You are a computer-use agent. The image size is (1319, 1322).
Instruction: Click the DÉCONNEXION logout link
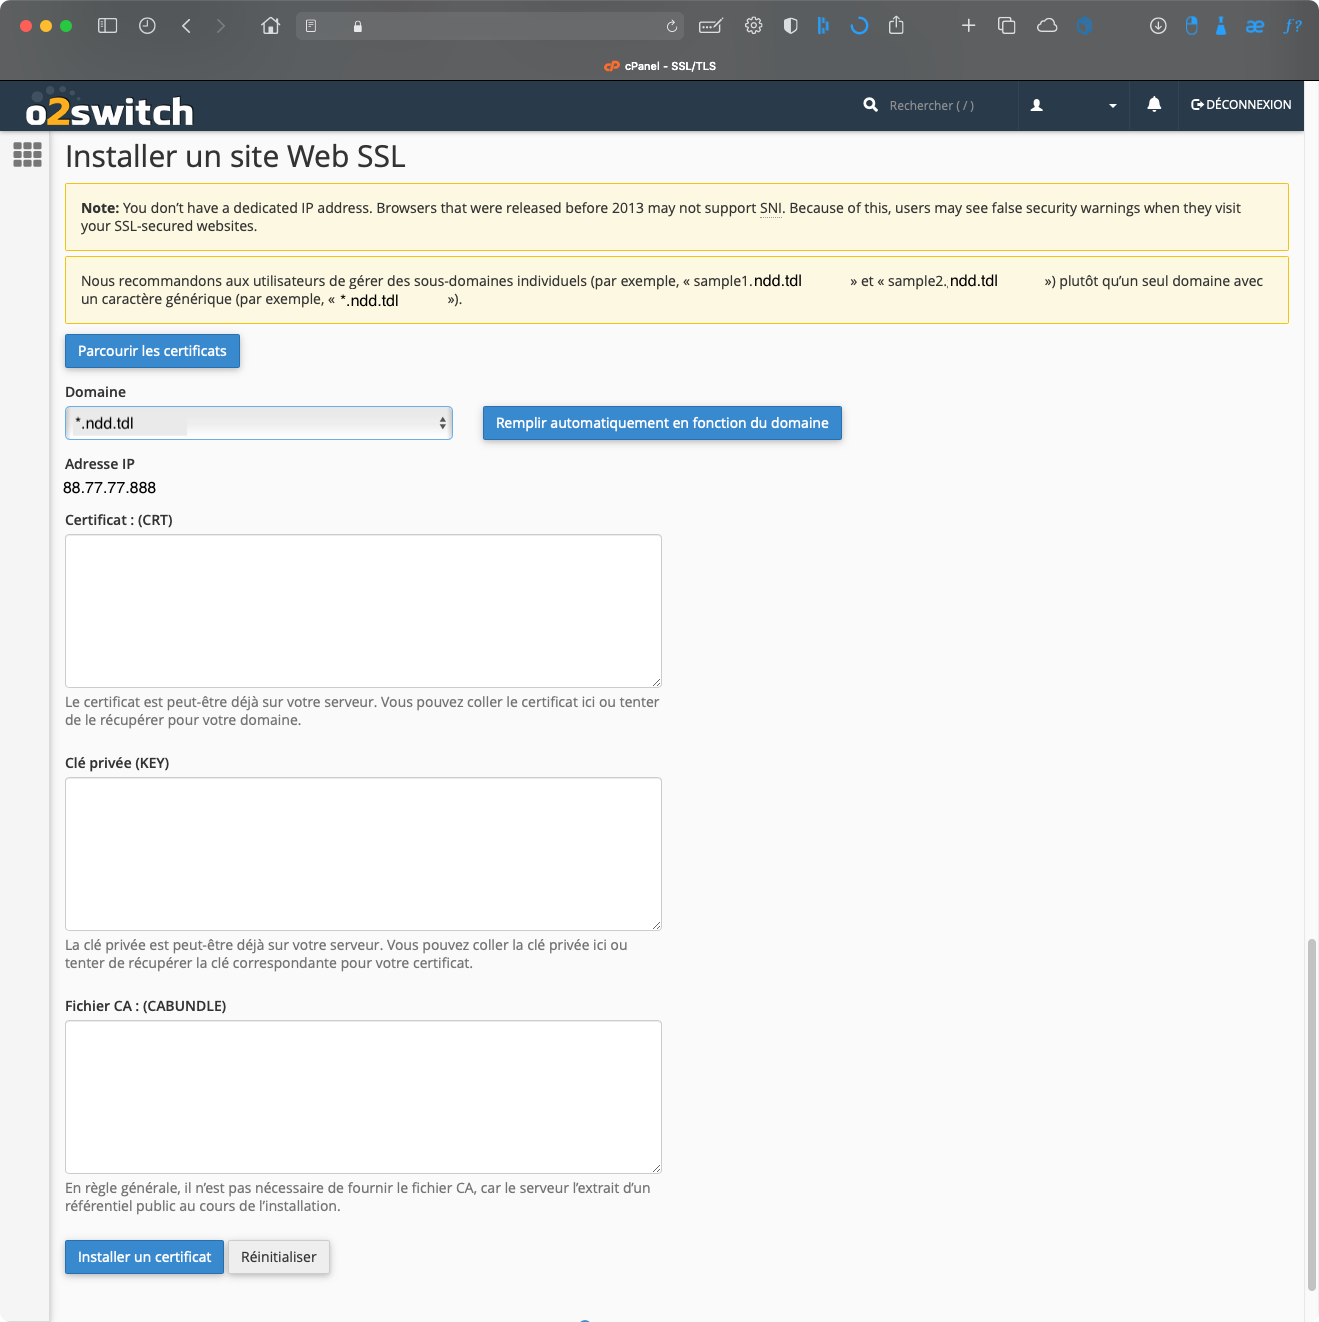[1241, 105]
